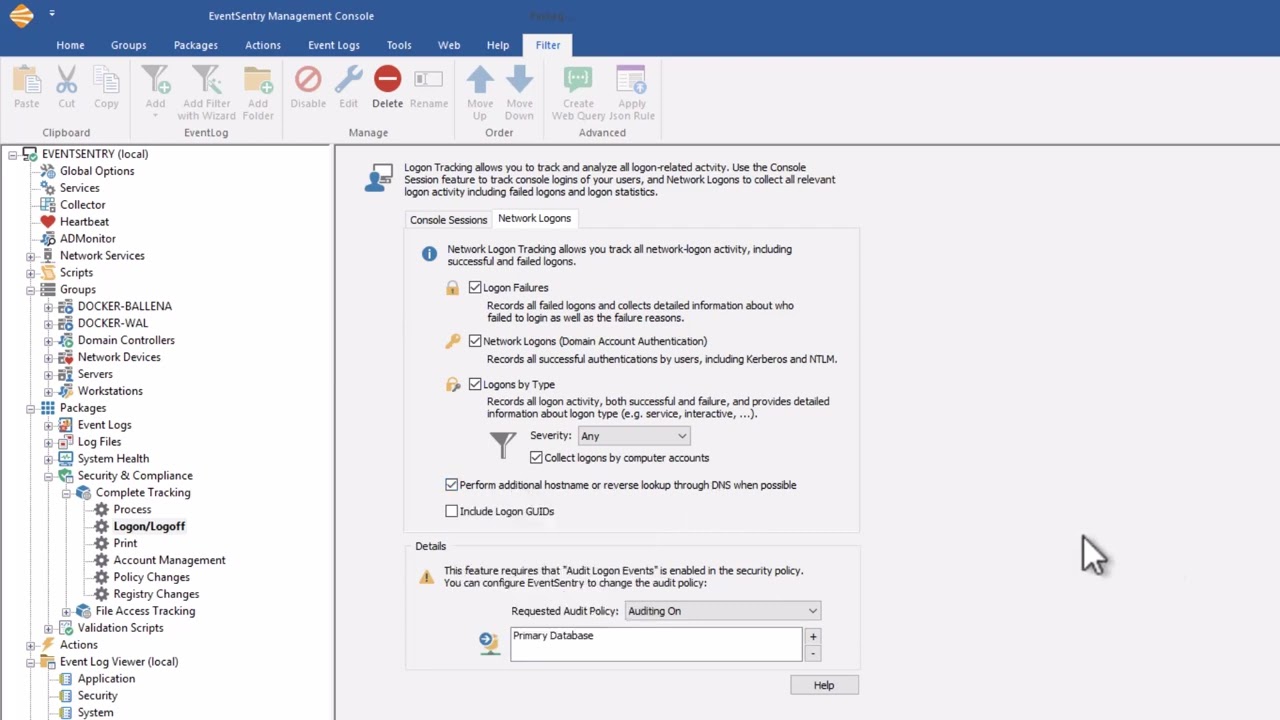Select Validation Scripts tree node

click(x=120, y=628)
